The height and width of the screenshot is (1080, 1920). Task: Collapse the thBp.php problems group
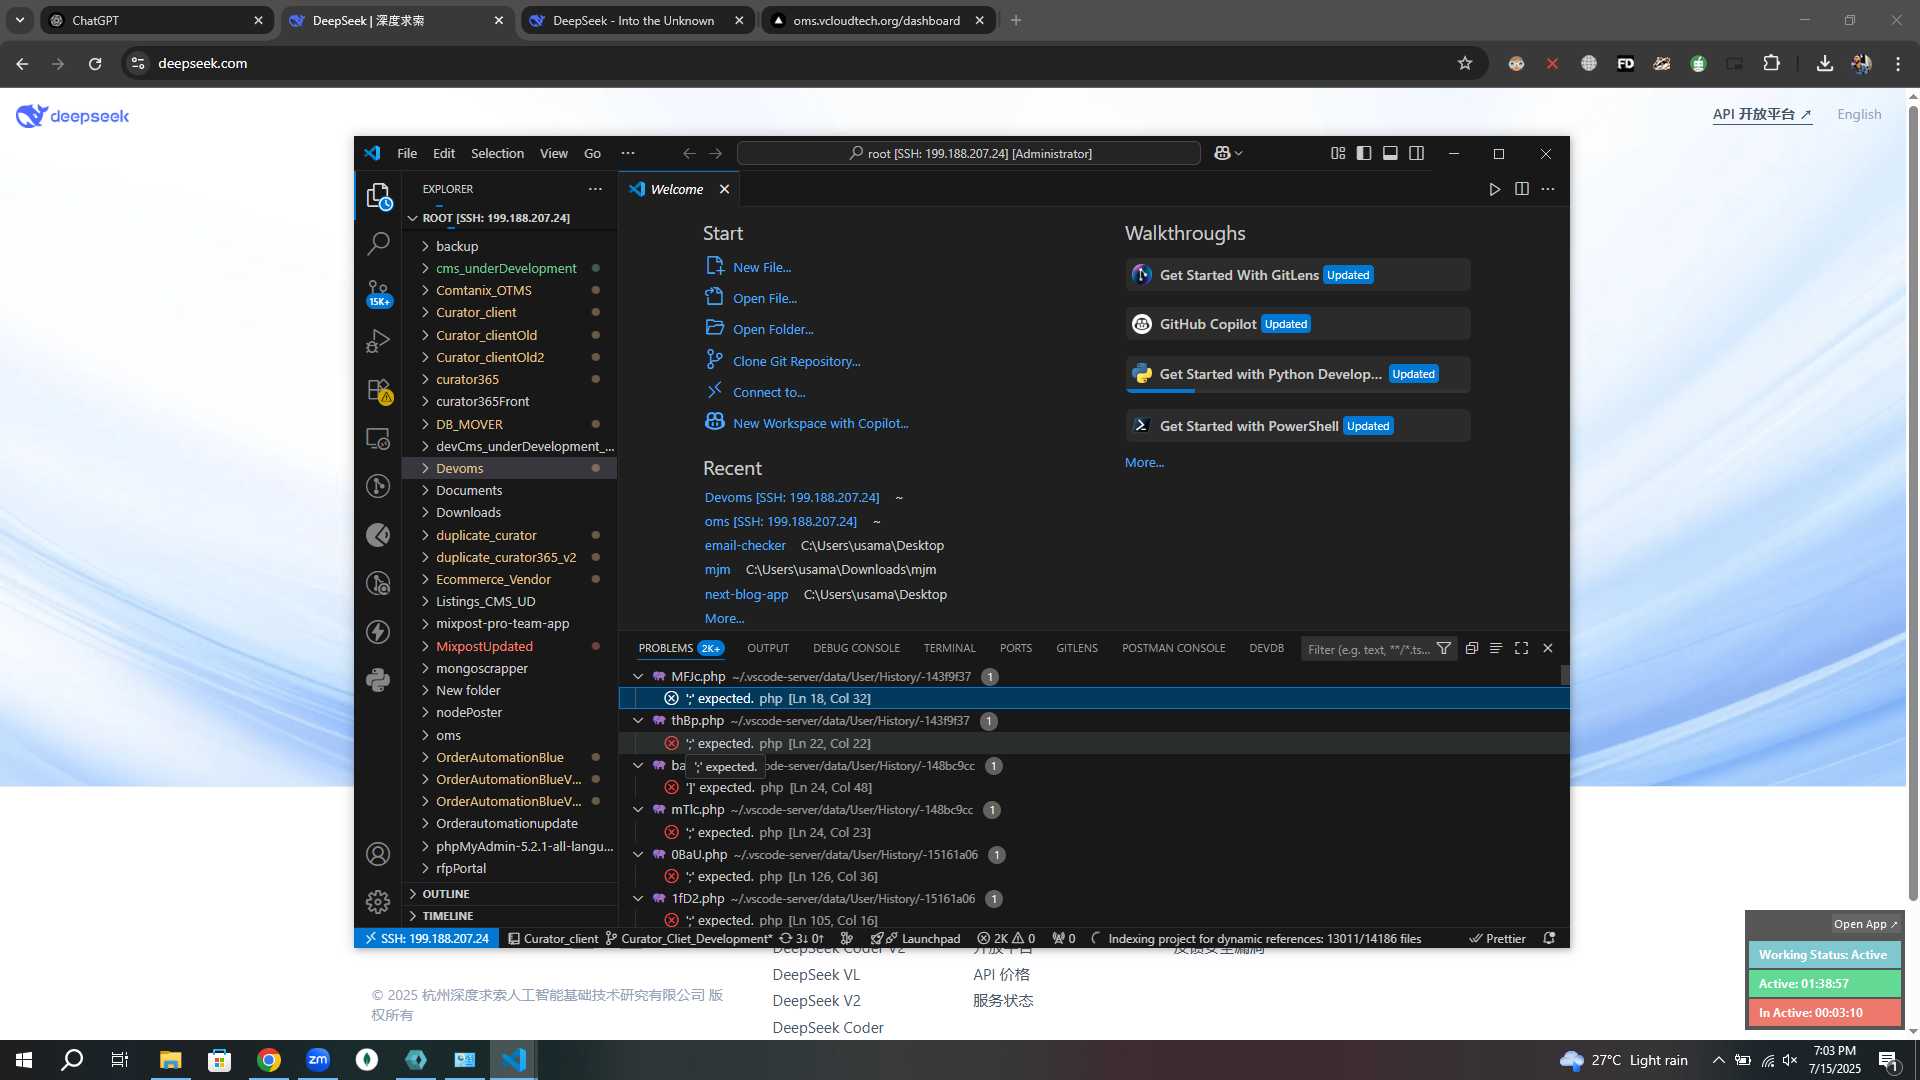638,720
